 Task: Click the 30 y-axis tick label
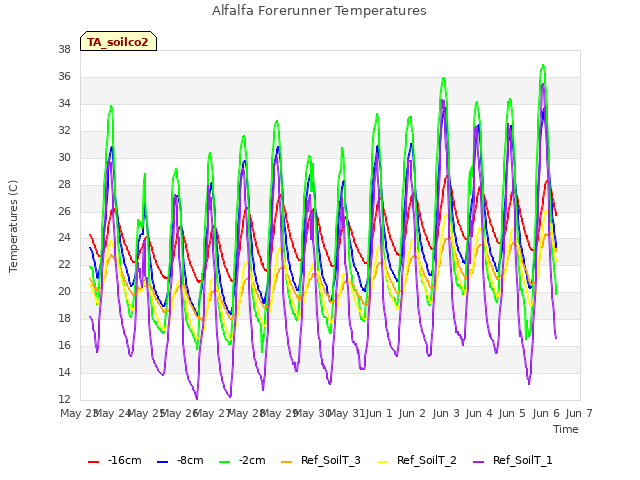tap(64, 157)
